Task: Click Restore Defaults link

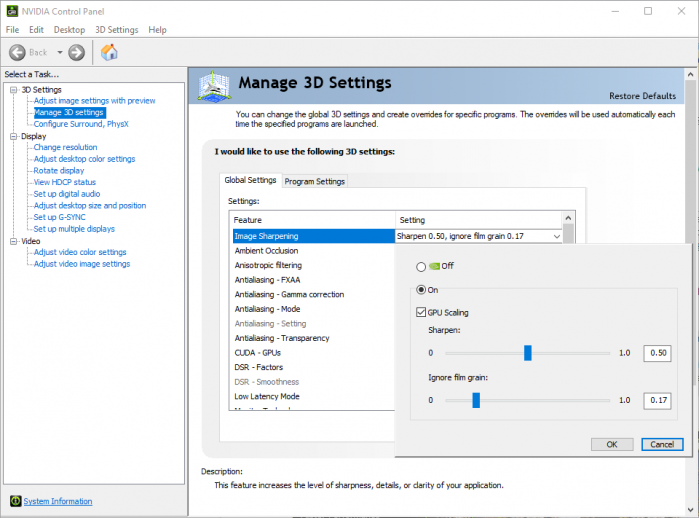Action: (x=642, y=96)
